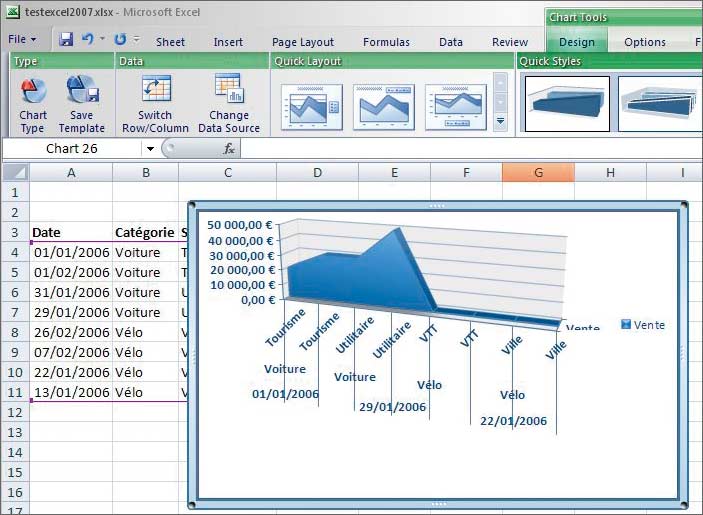
Task: Choose the third Quick Layout thumbnail
Action: click(456, 106)
